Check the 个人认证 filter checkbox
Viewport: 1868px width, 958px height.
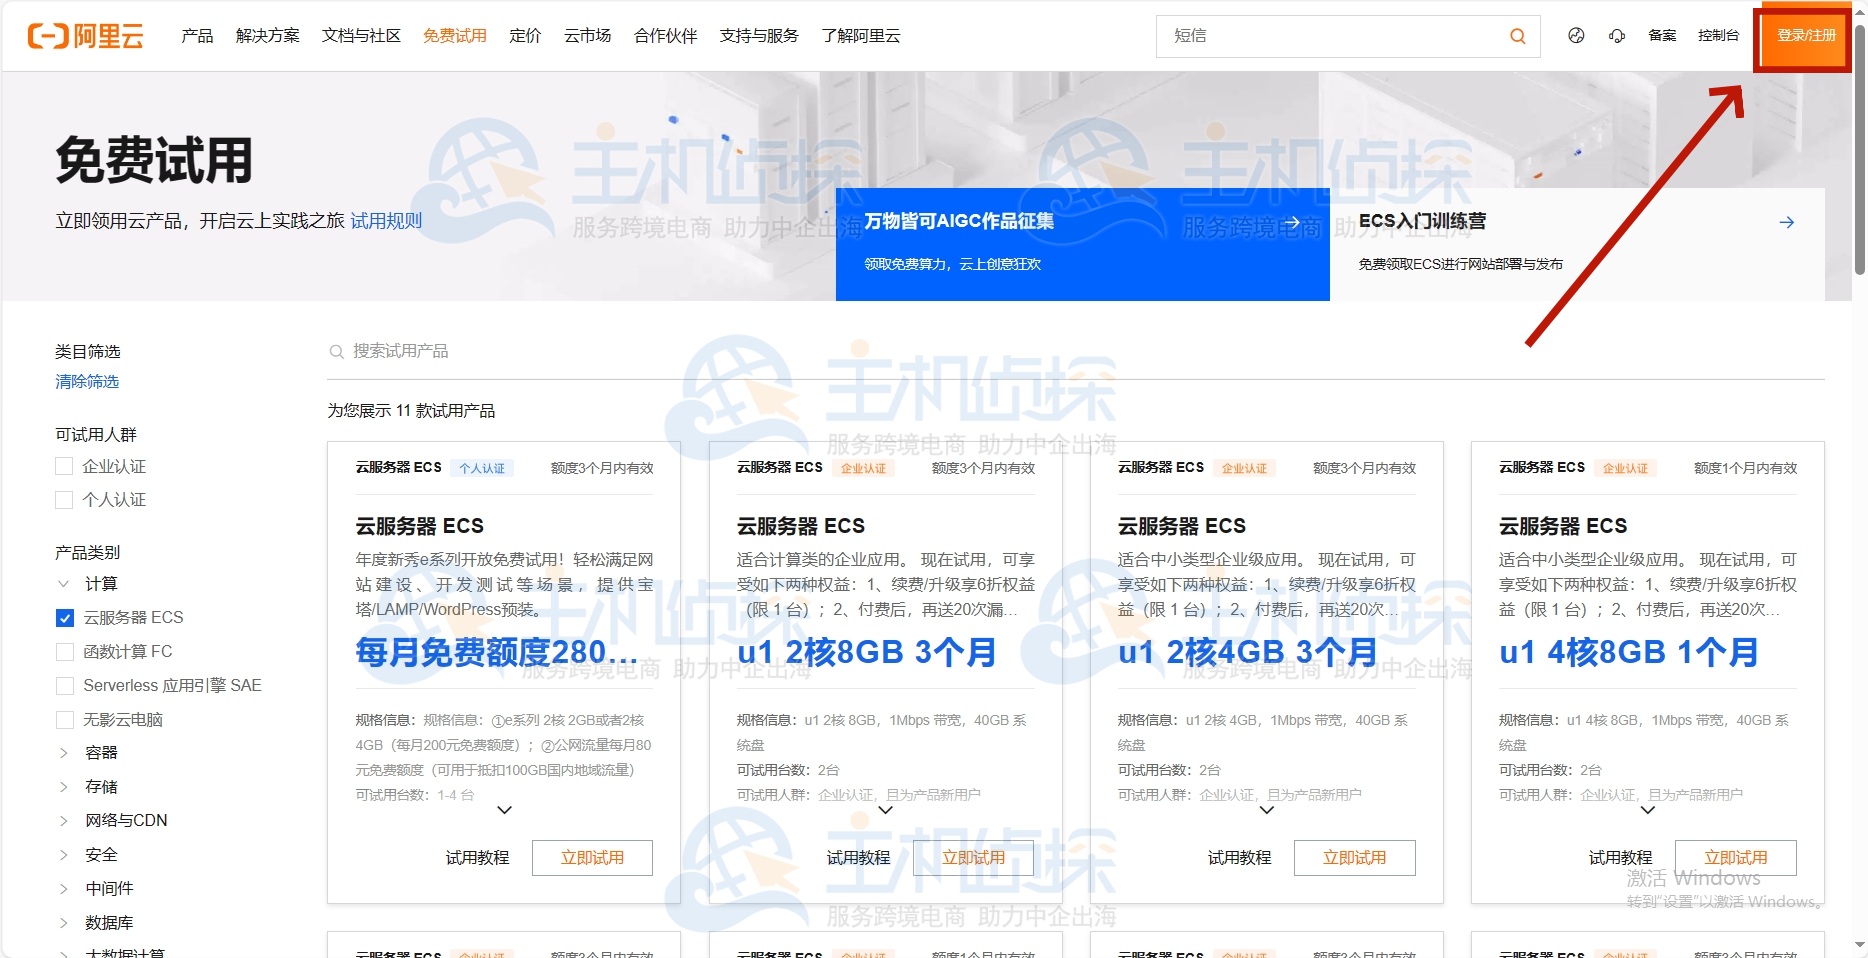[x=62, y=499]
